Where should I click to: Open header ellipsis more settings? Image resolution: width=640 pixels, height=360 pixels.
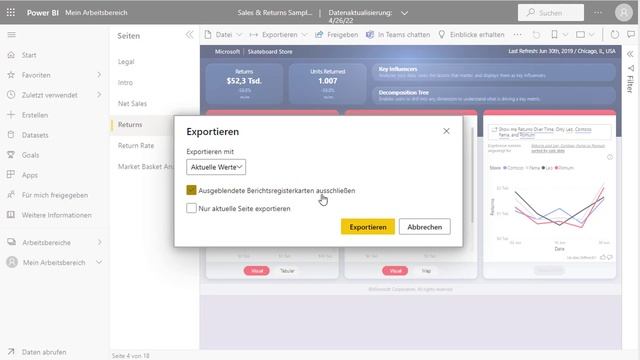click(598, 13)
